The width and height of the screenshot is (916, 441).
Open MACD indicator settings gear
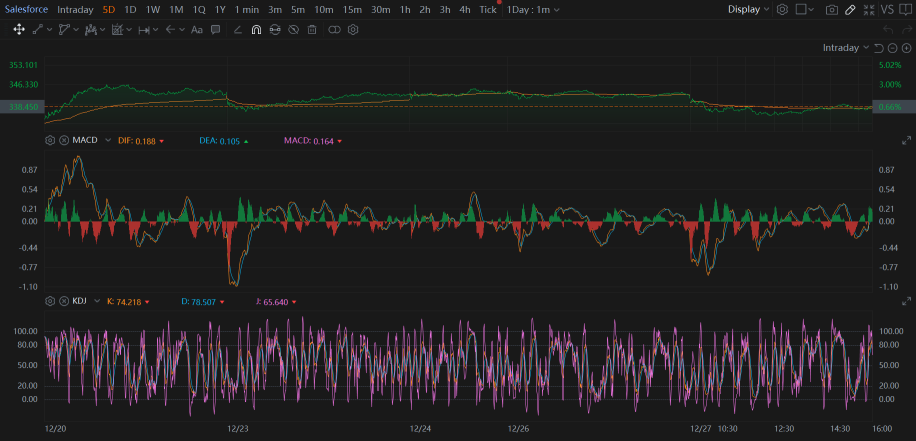pyautogui.click(x=50, y=140)
